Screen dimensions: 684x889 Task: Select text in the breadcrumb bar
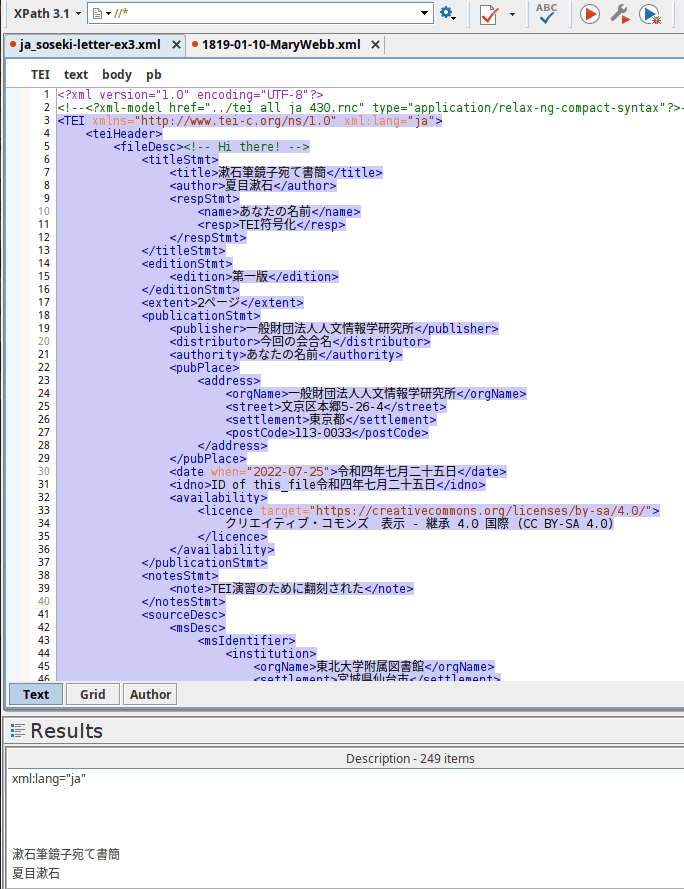(x=75, y=75)
